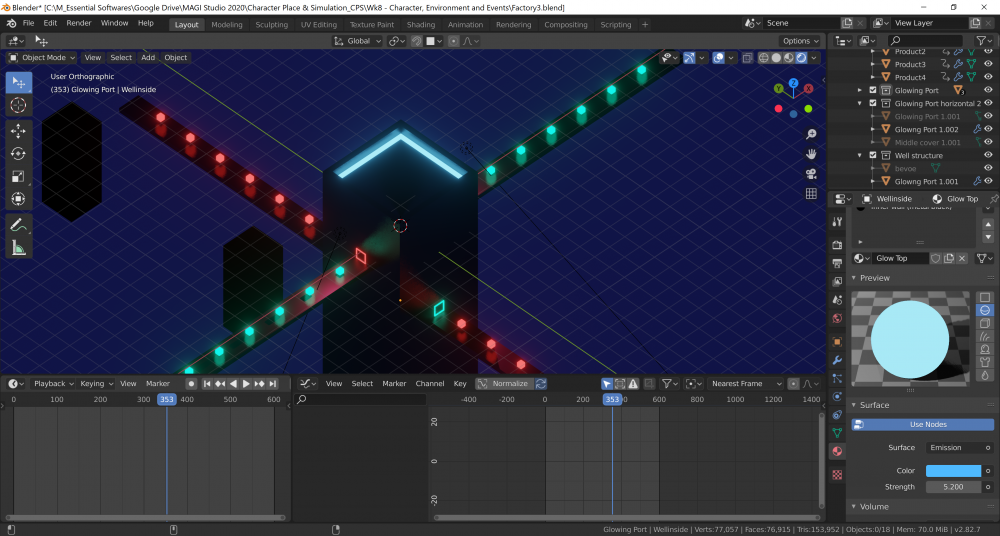Select the Scale tool
Image resolution: width=1000 pixels, height=536 pixels.
click(x=18, y=177)
